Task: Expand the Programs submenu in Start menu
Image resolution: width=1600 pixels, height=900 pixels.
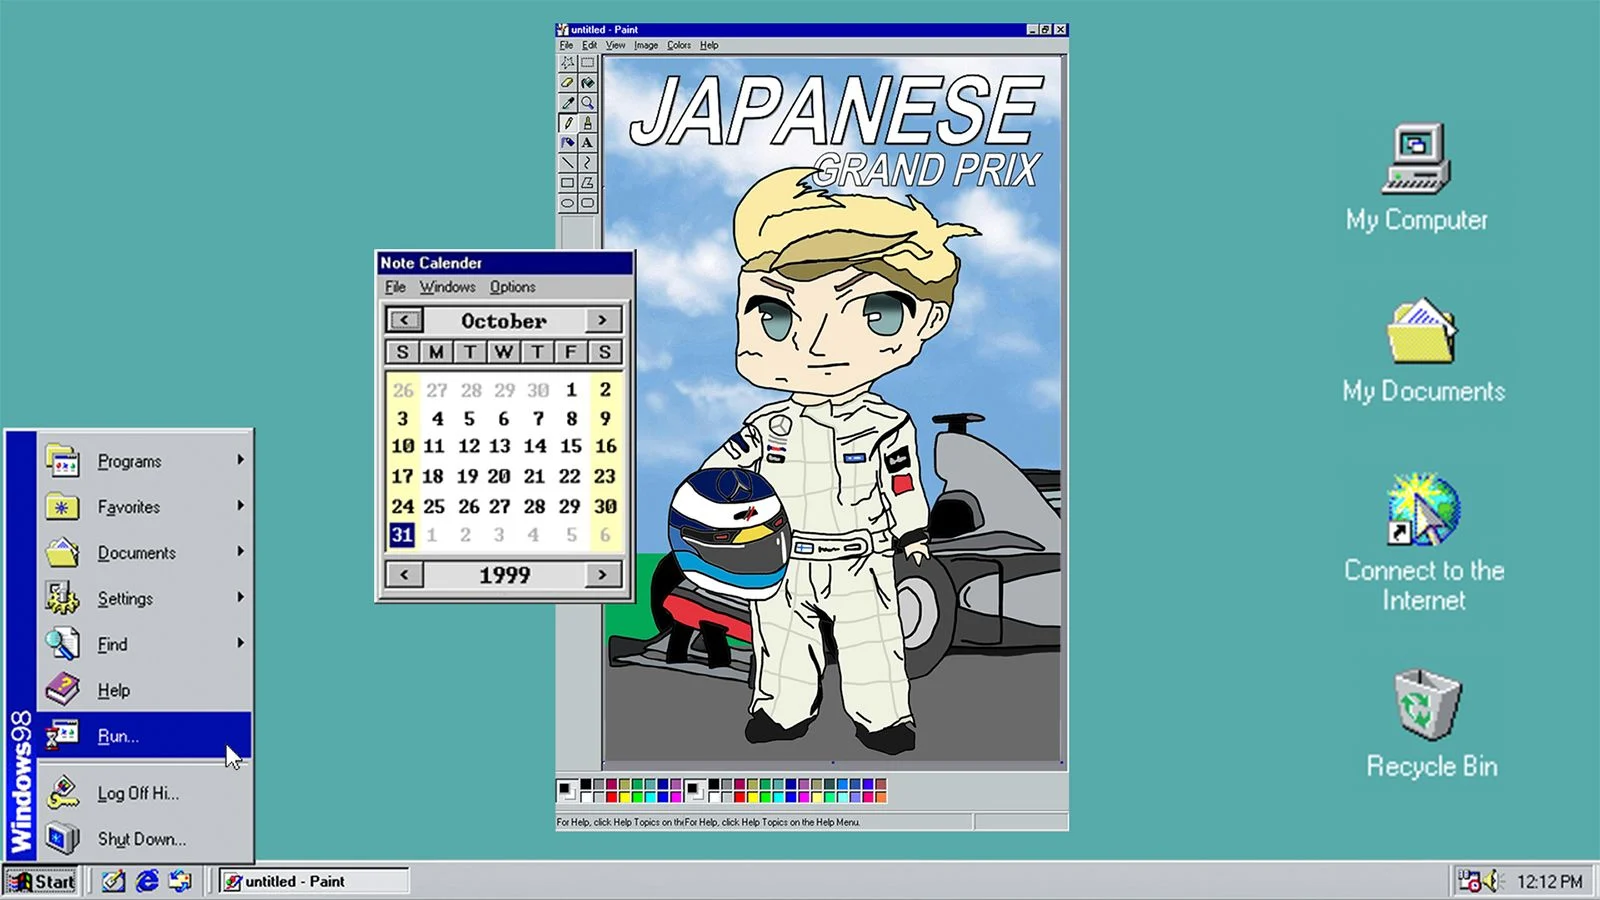Action: click(145, 461)
